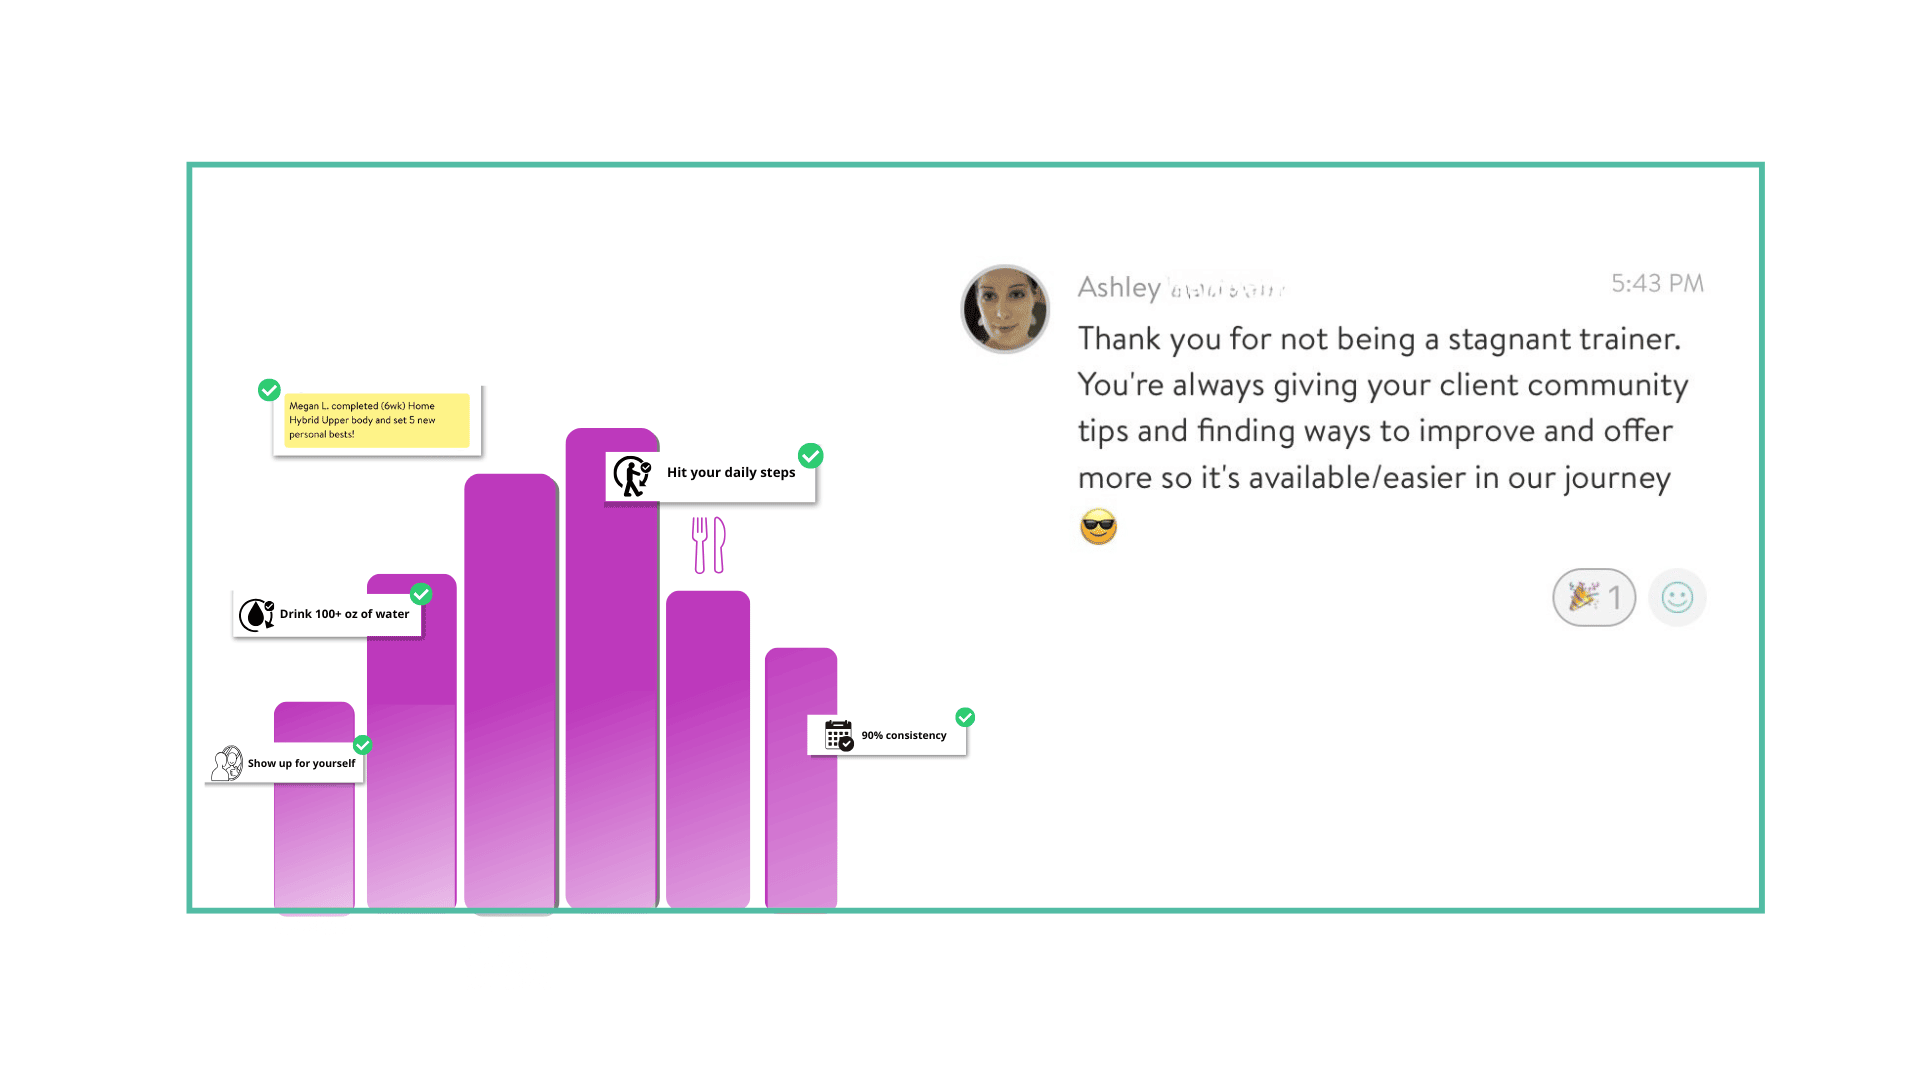The width and height of the screenshot is (1920, 1080).
Task: Toggle checkmark on Show up for yourself
Action: pyautogui.click(x=363, y=745)
